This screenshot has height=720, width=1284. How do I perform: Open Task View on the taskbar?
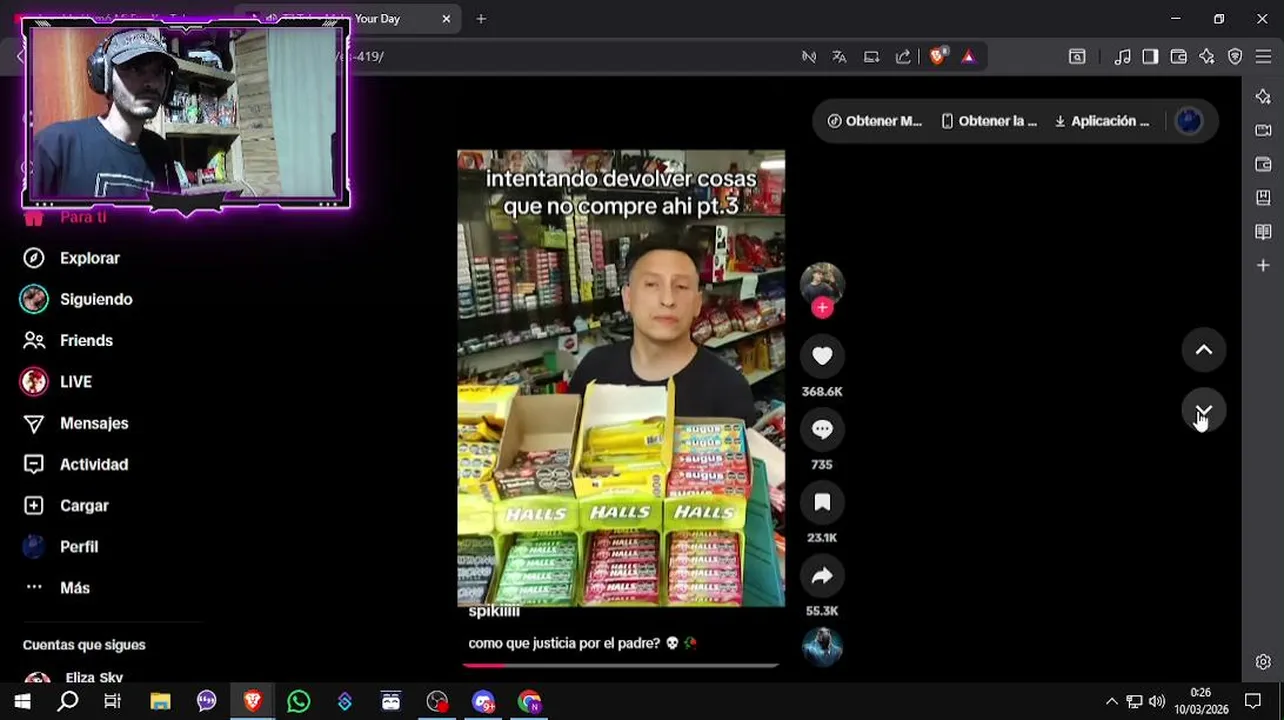pos(113,702)
